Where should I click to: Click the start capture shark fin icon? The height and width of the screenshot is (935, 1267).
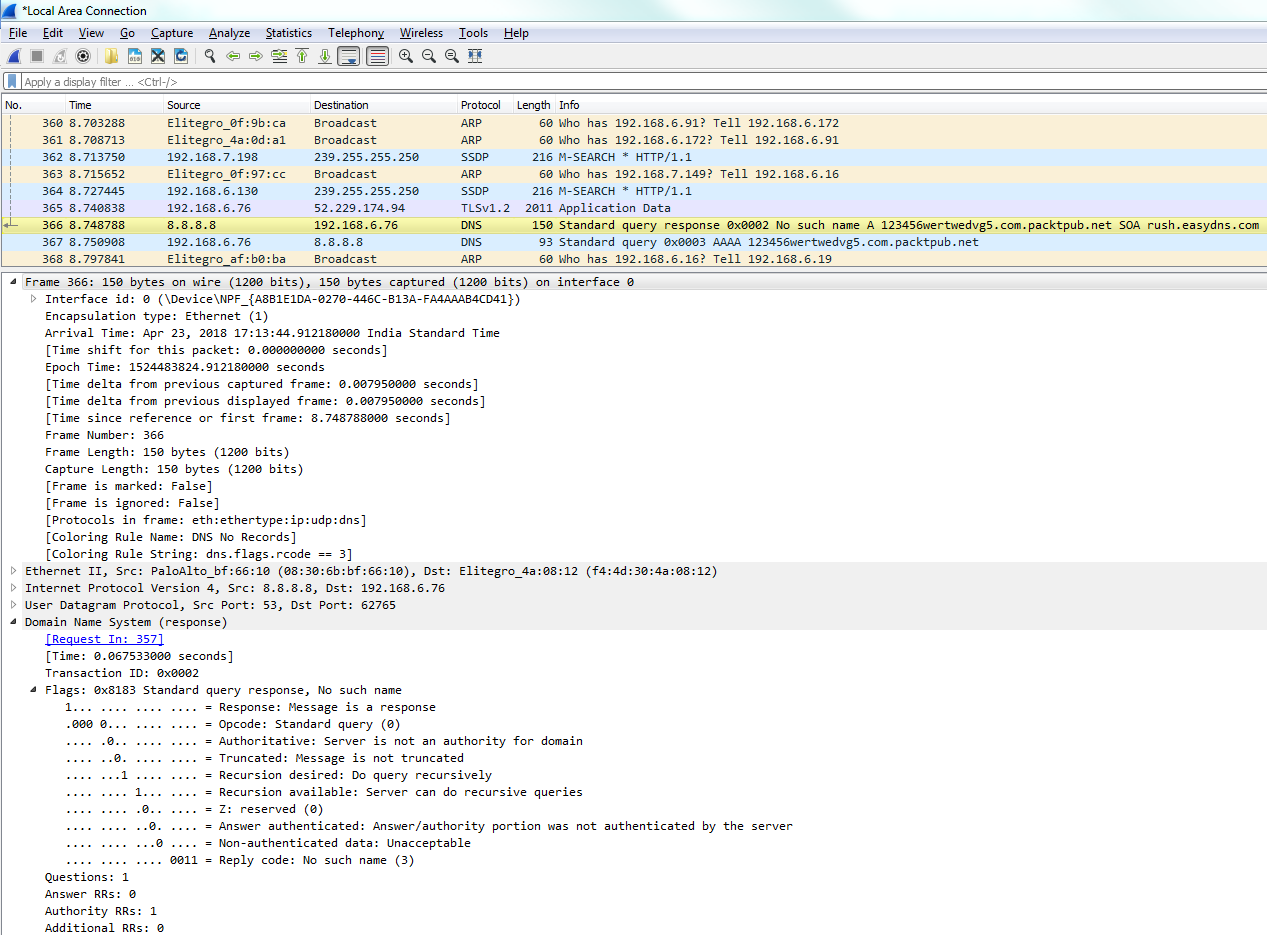point(14,56)
